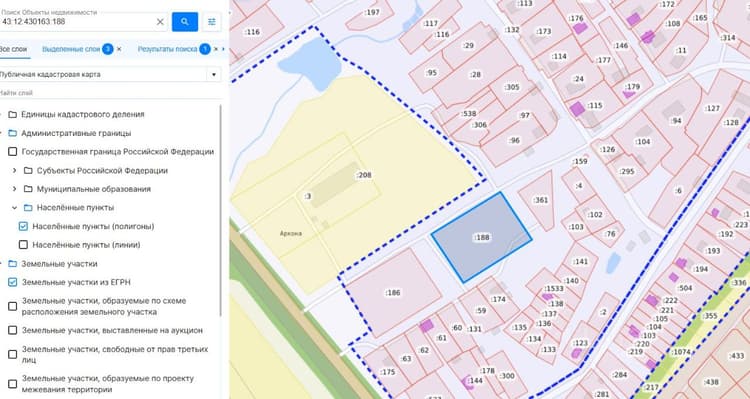Click parcel :29 on the map
Image resolution: width=750 pixels, height=399 pixels.
[x=468, y=45]
